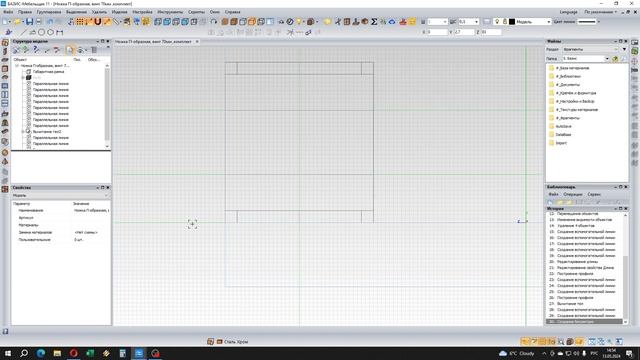Open Excel from Windows taskbar
The width and height of the screenshot is (640, 360).
[90, 353]
